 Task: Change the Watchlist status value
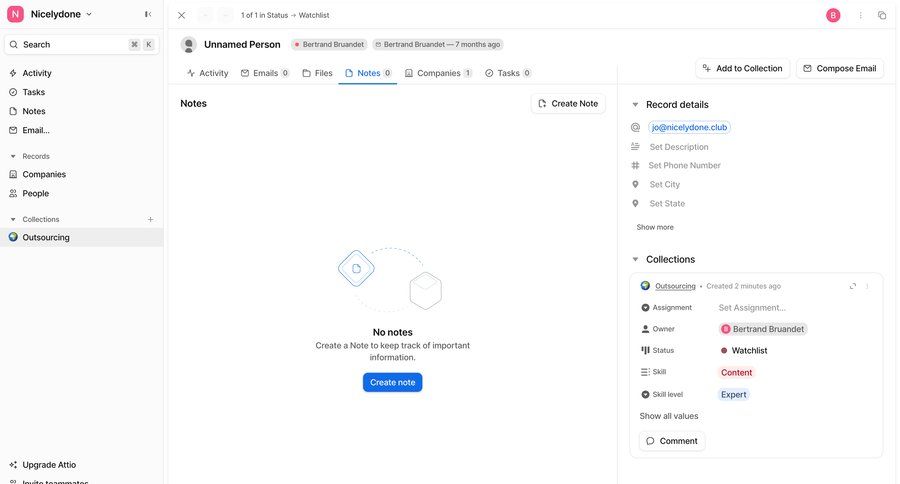tap(744, 350)
